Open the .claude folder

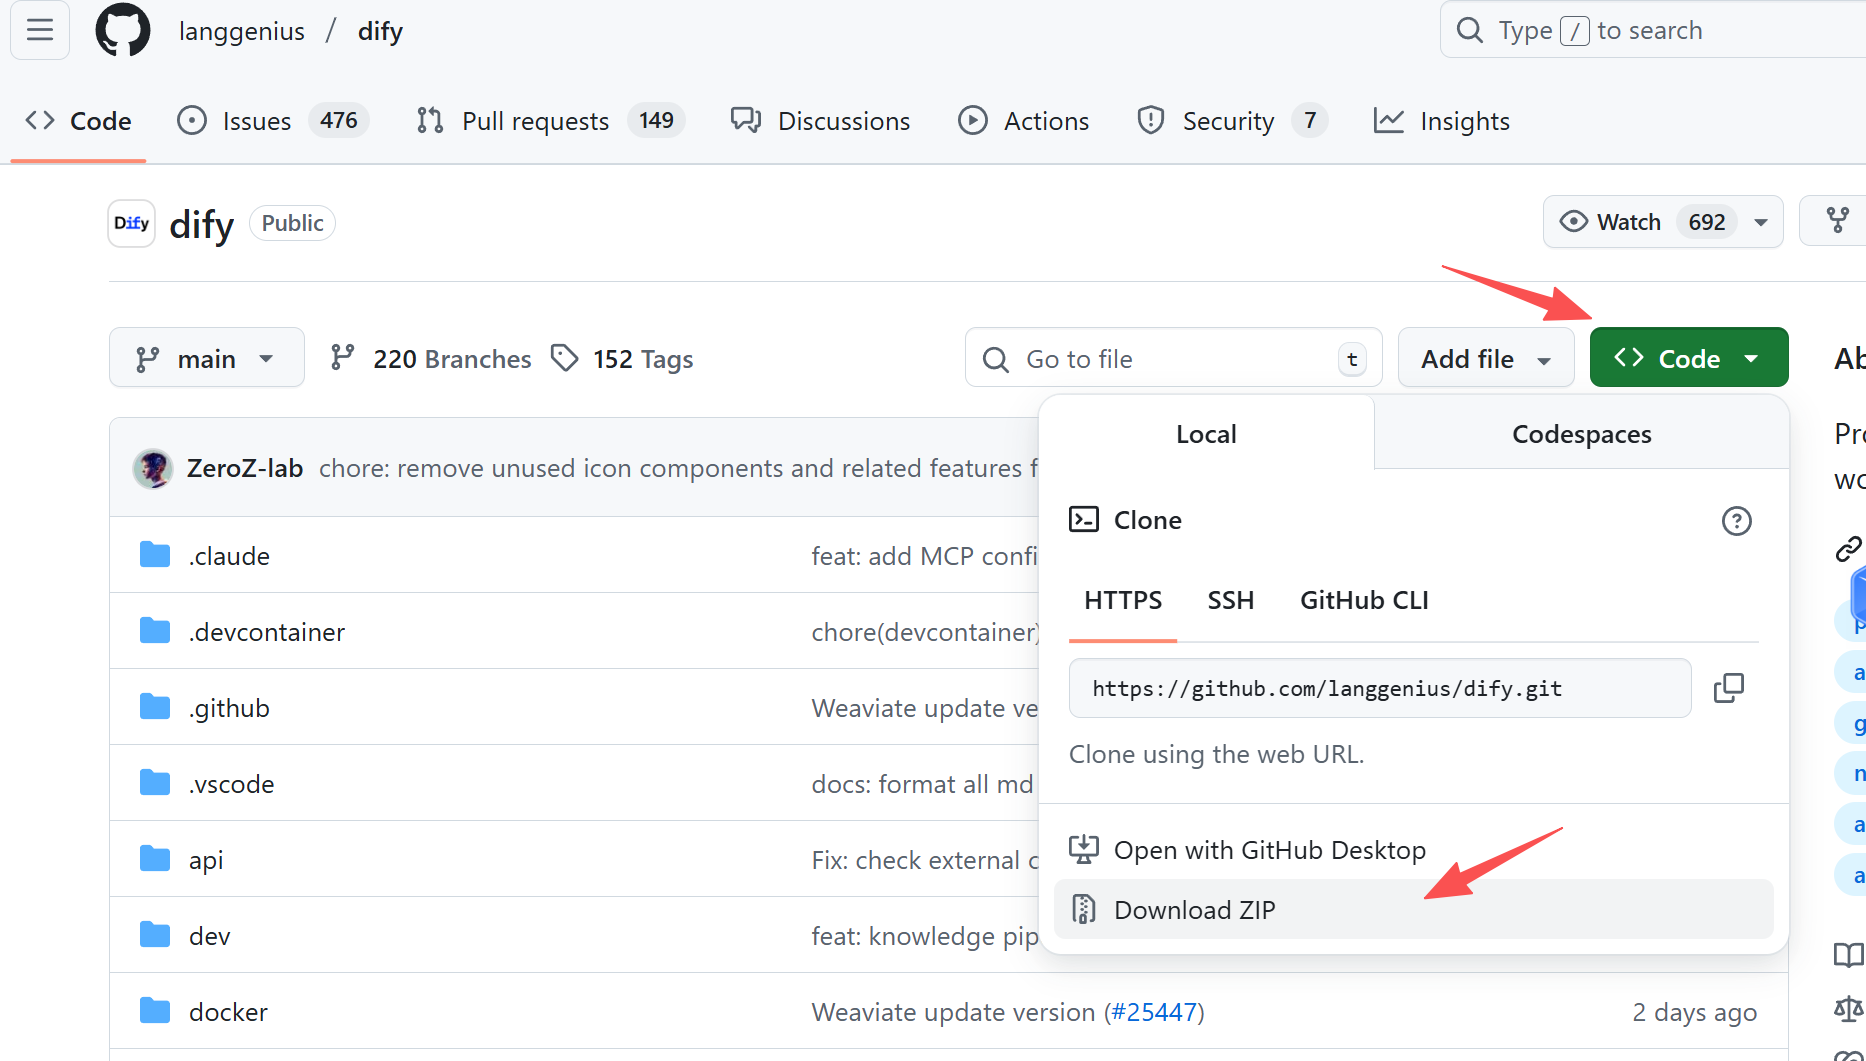point(229,556)
